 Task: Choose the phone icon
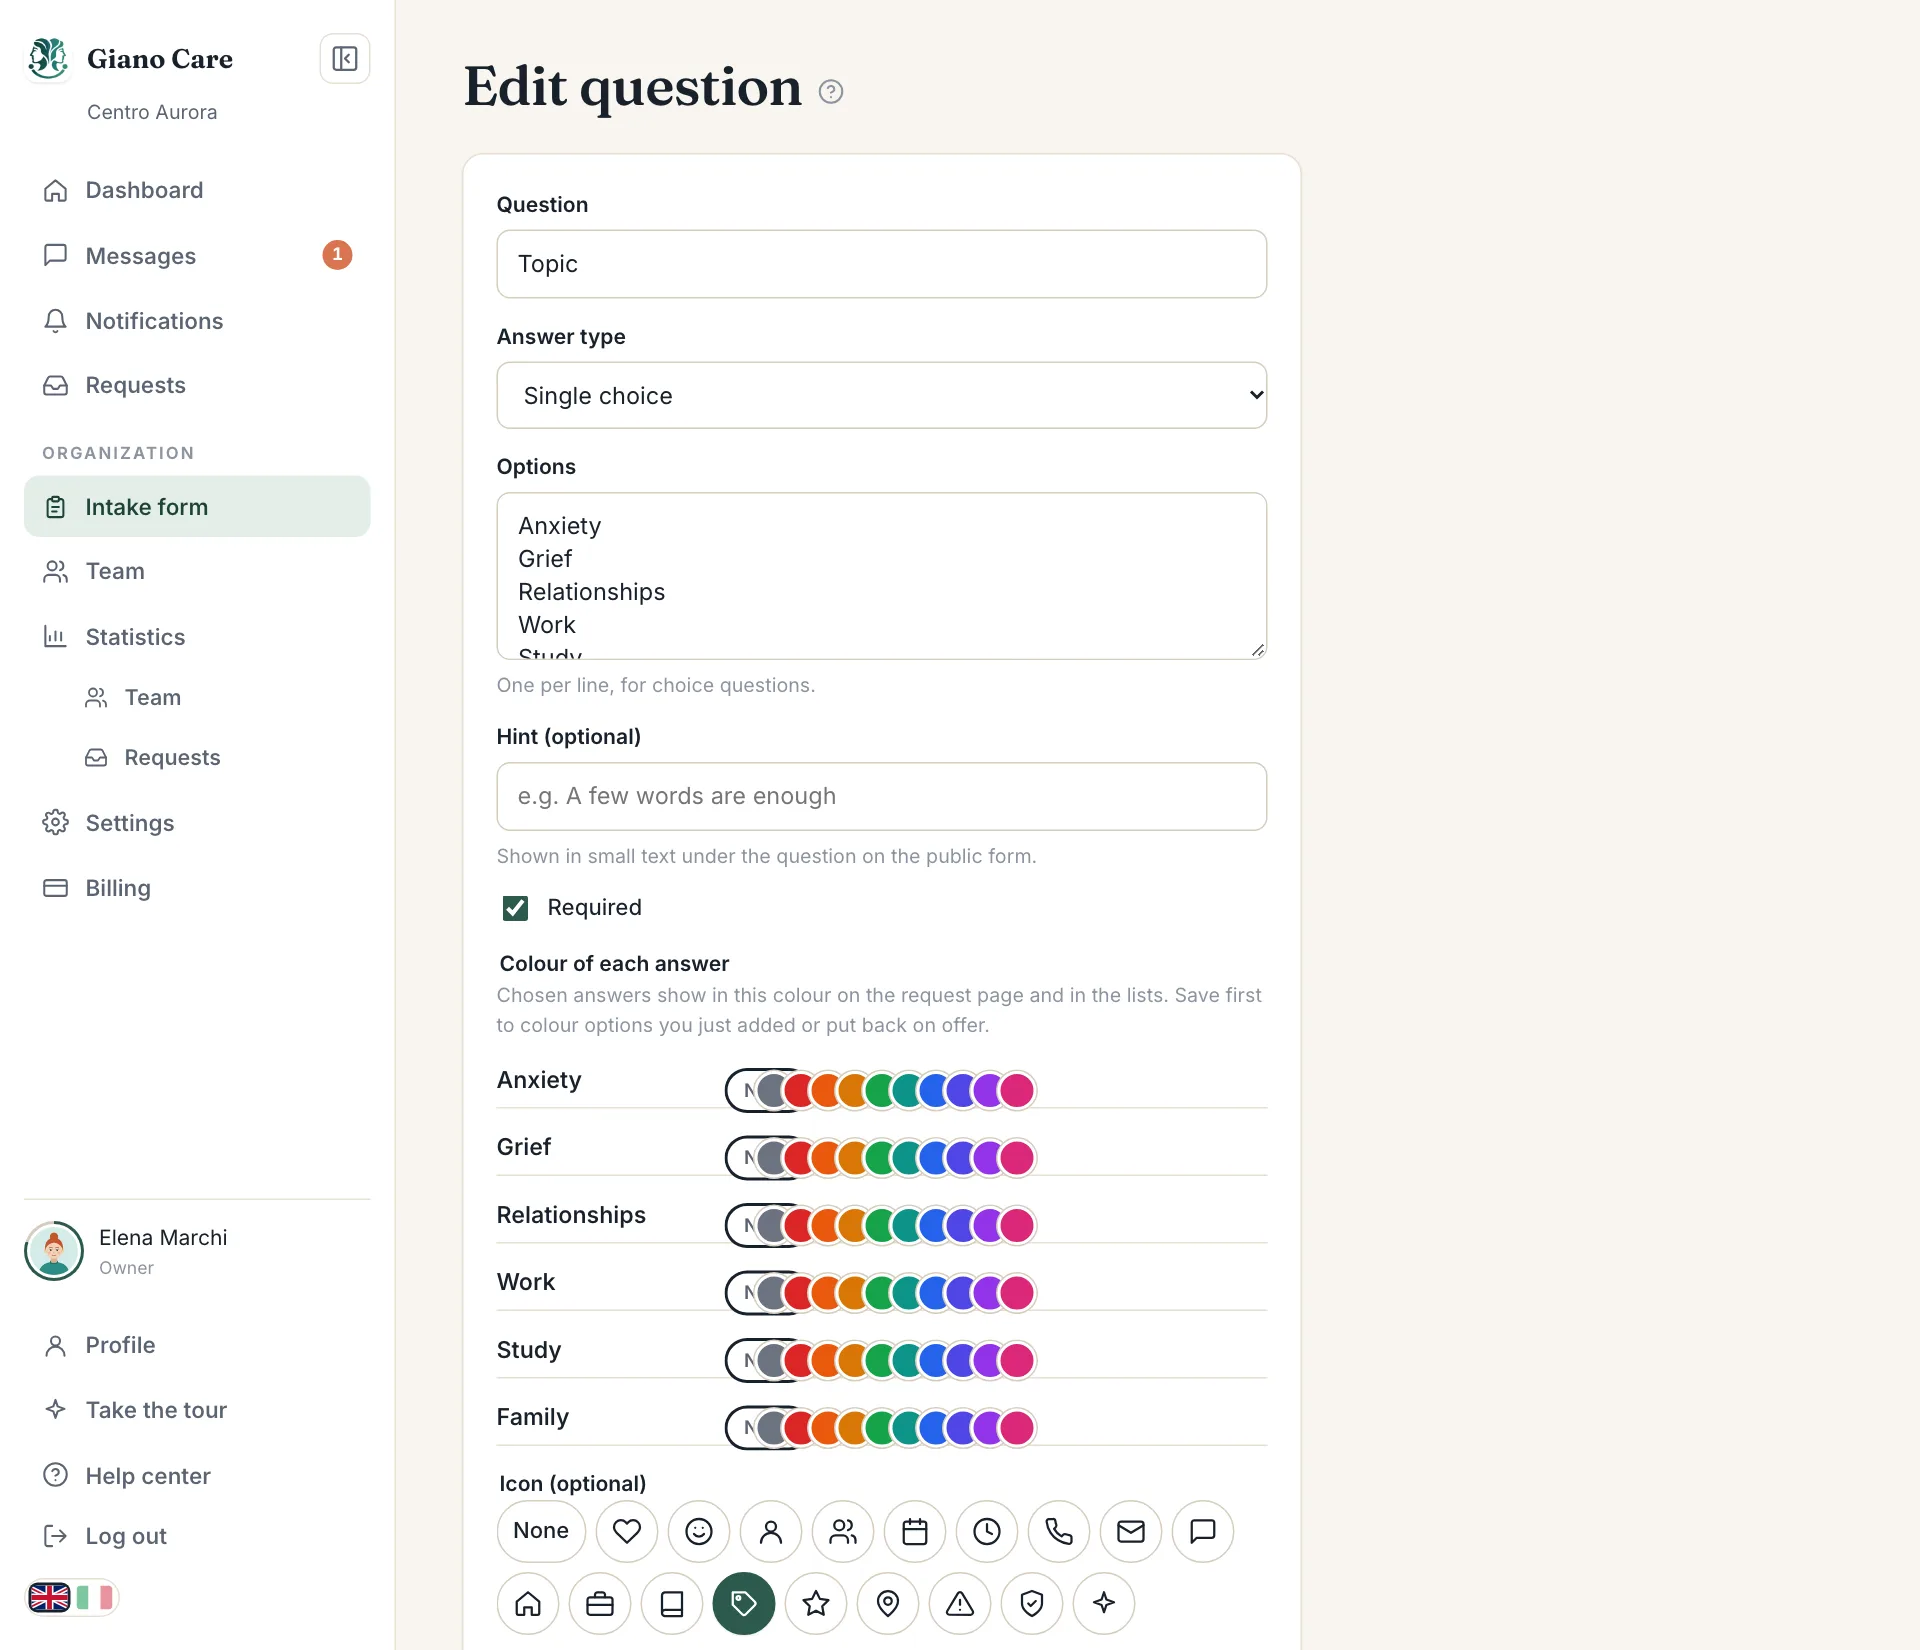tap(1059, 1531)
